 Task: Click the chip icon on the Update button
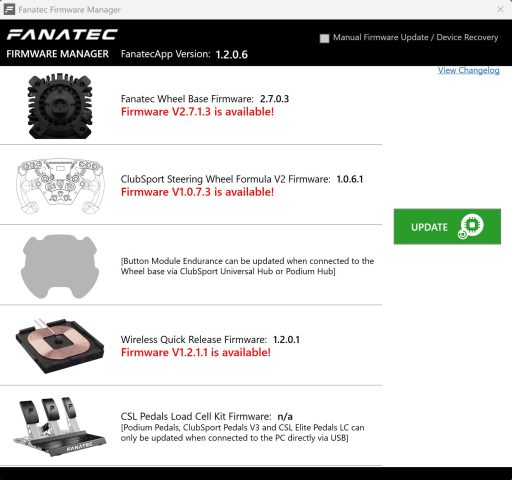[471, 227]
